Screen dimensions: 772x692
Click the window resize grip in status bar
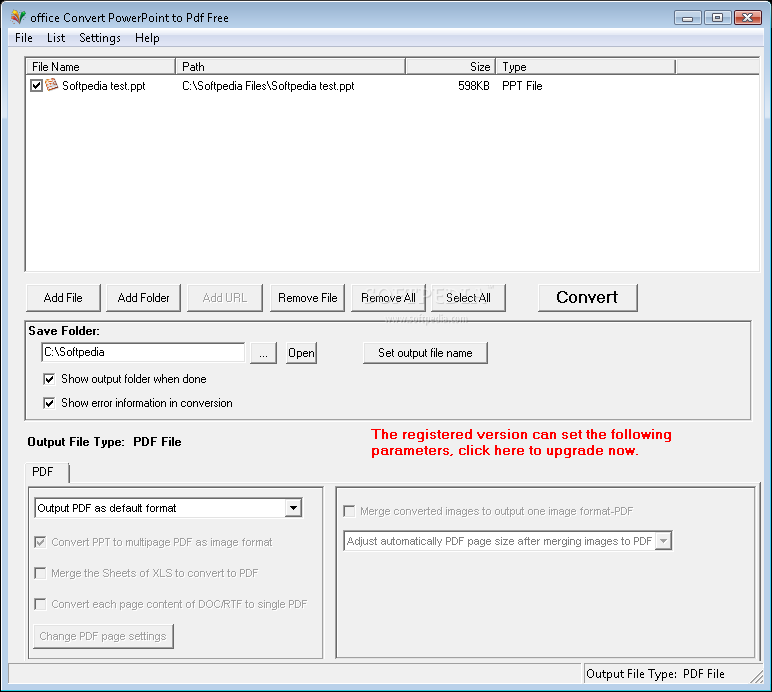pos(756,677)
